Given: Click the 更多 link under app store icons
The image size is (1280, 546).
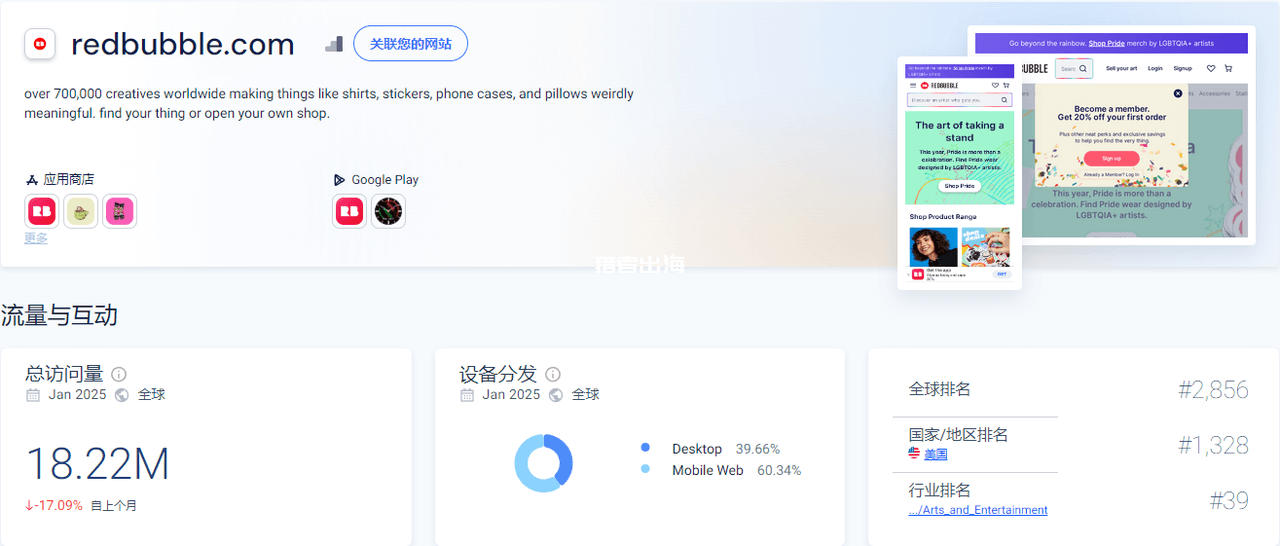Looking at the screenshot, I should coord(36,238).
